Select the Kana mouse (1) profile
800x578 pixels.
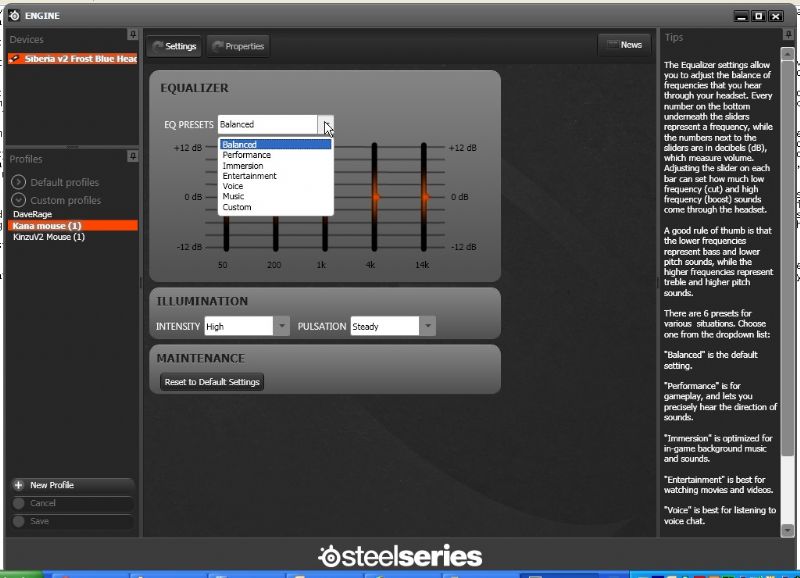tap(73, 225)
